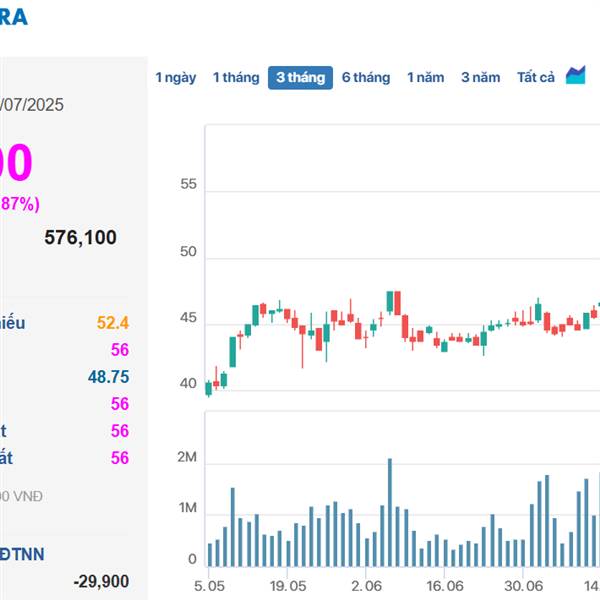
Task: Click the 40 price axis label
Action: click(188, 383)
